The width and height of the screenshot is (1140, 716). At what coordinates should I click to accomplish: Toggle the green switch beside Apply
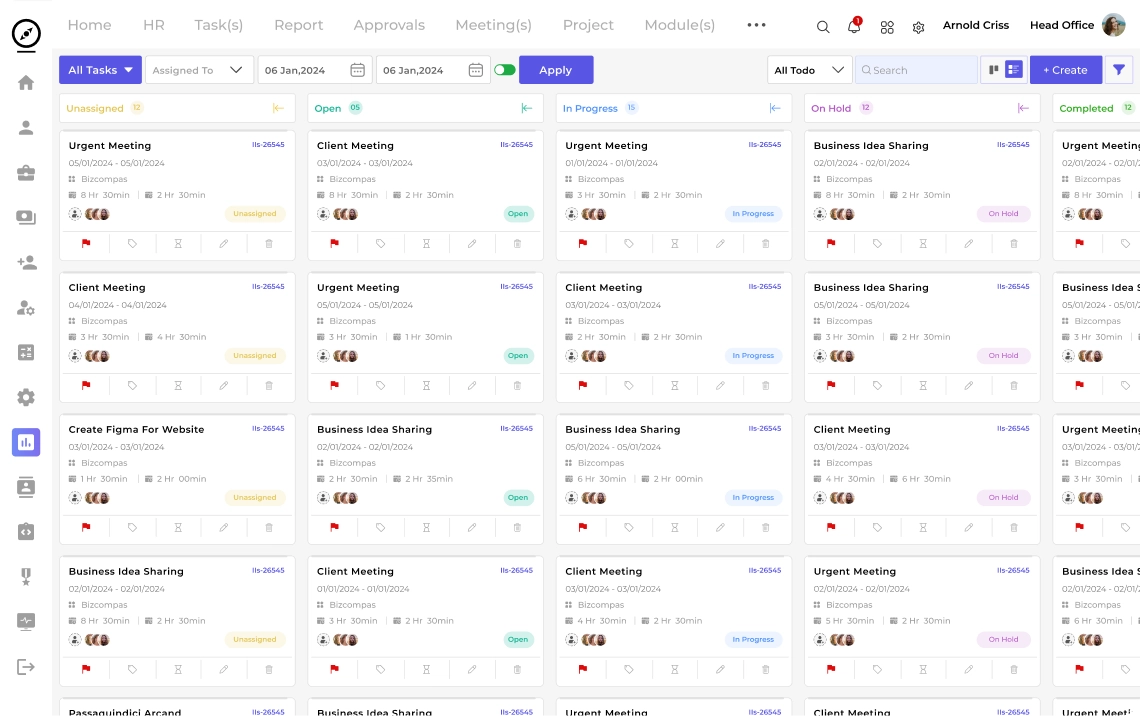coord(505,70)
